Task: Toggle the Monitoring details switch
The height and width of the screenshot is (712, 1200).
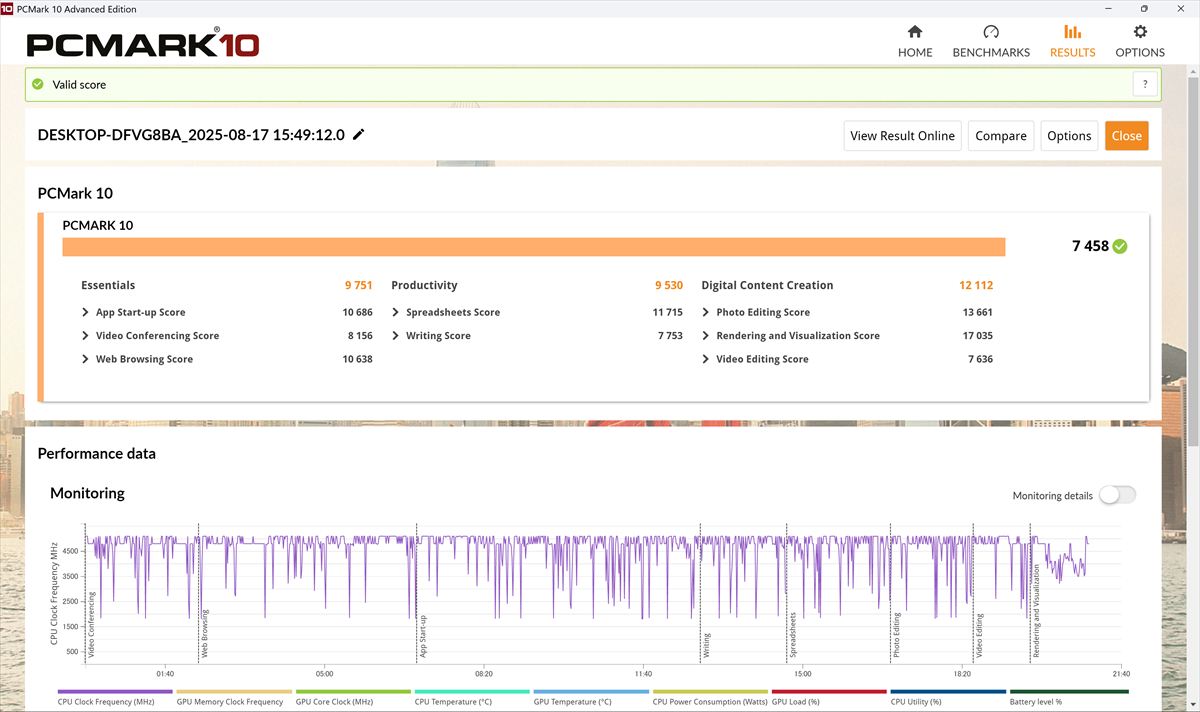Action: [x=1117, y=495]
